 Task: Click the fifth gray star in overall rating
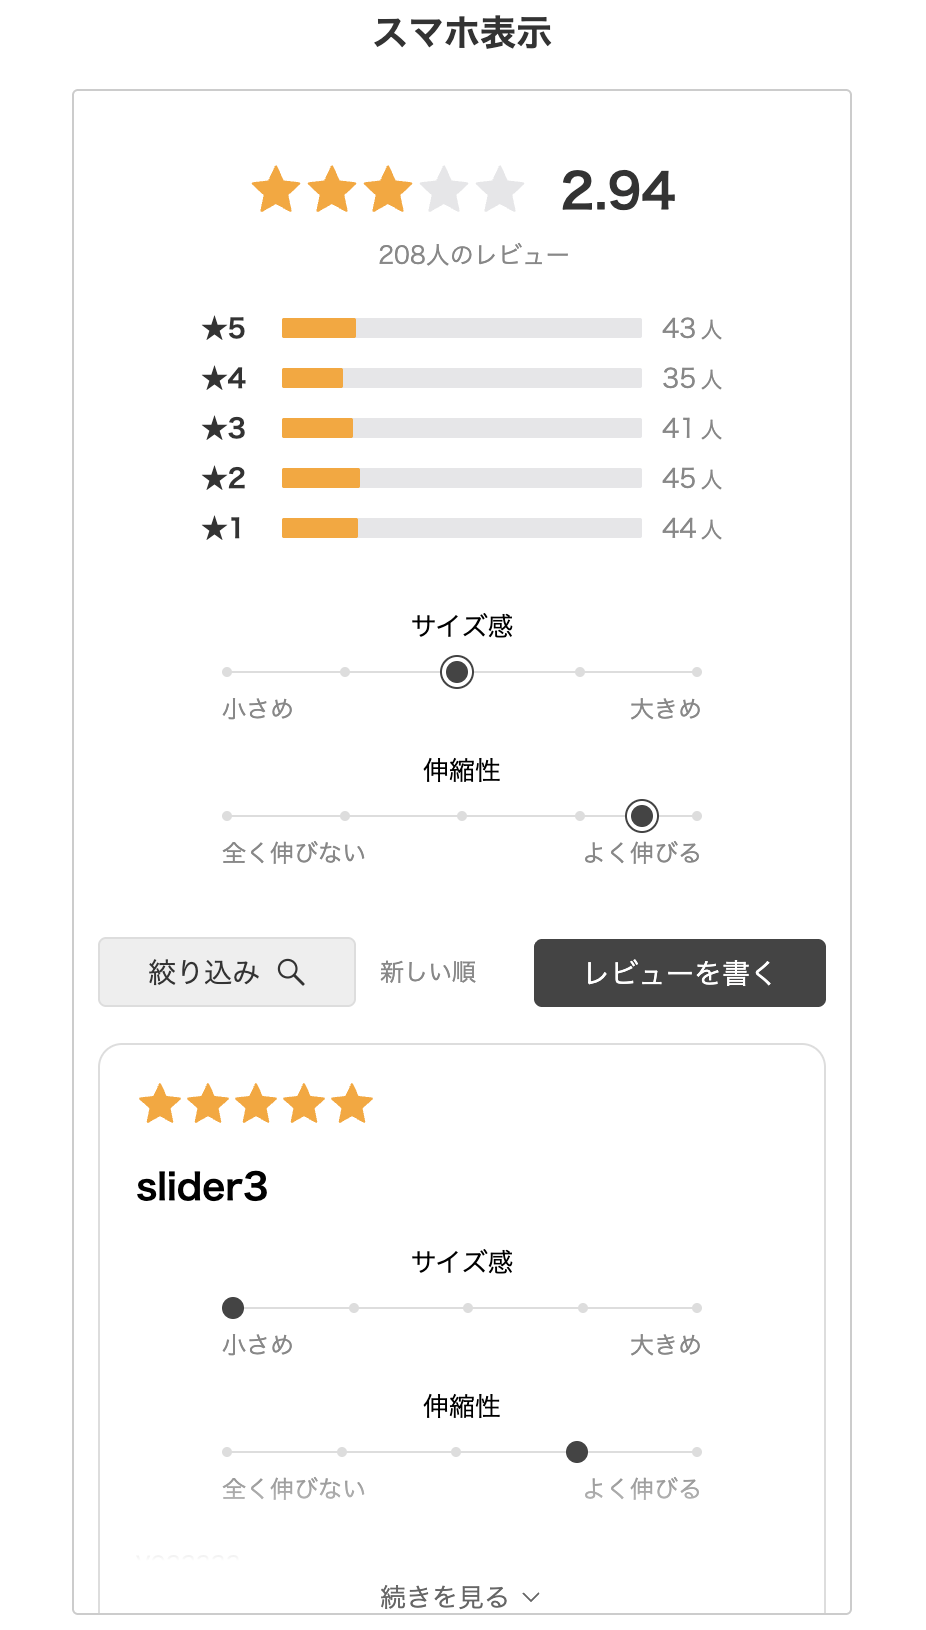click(x=500, y=189)
